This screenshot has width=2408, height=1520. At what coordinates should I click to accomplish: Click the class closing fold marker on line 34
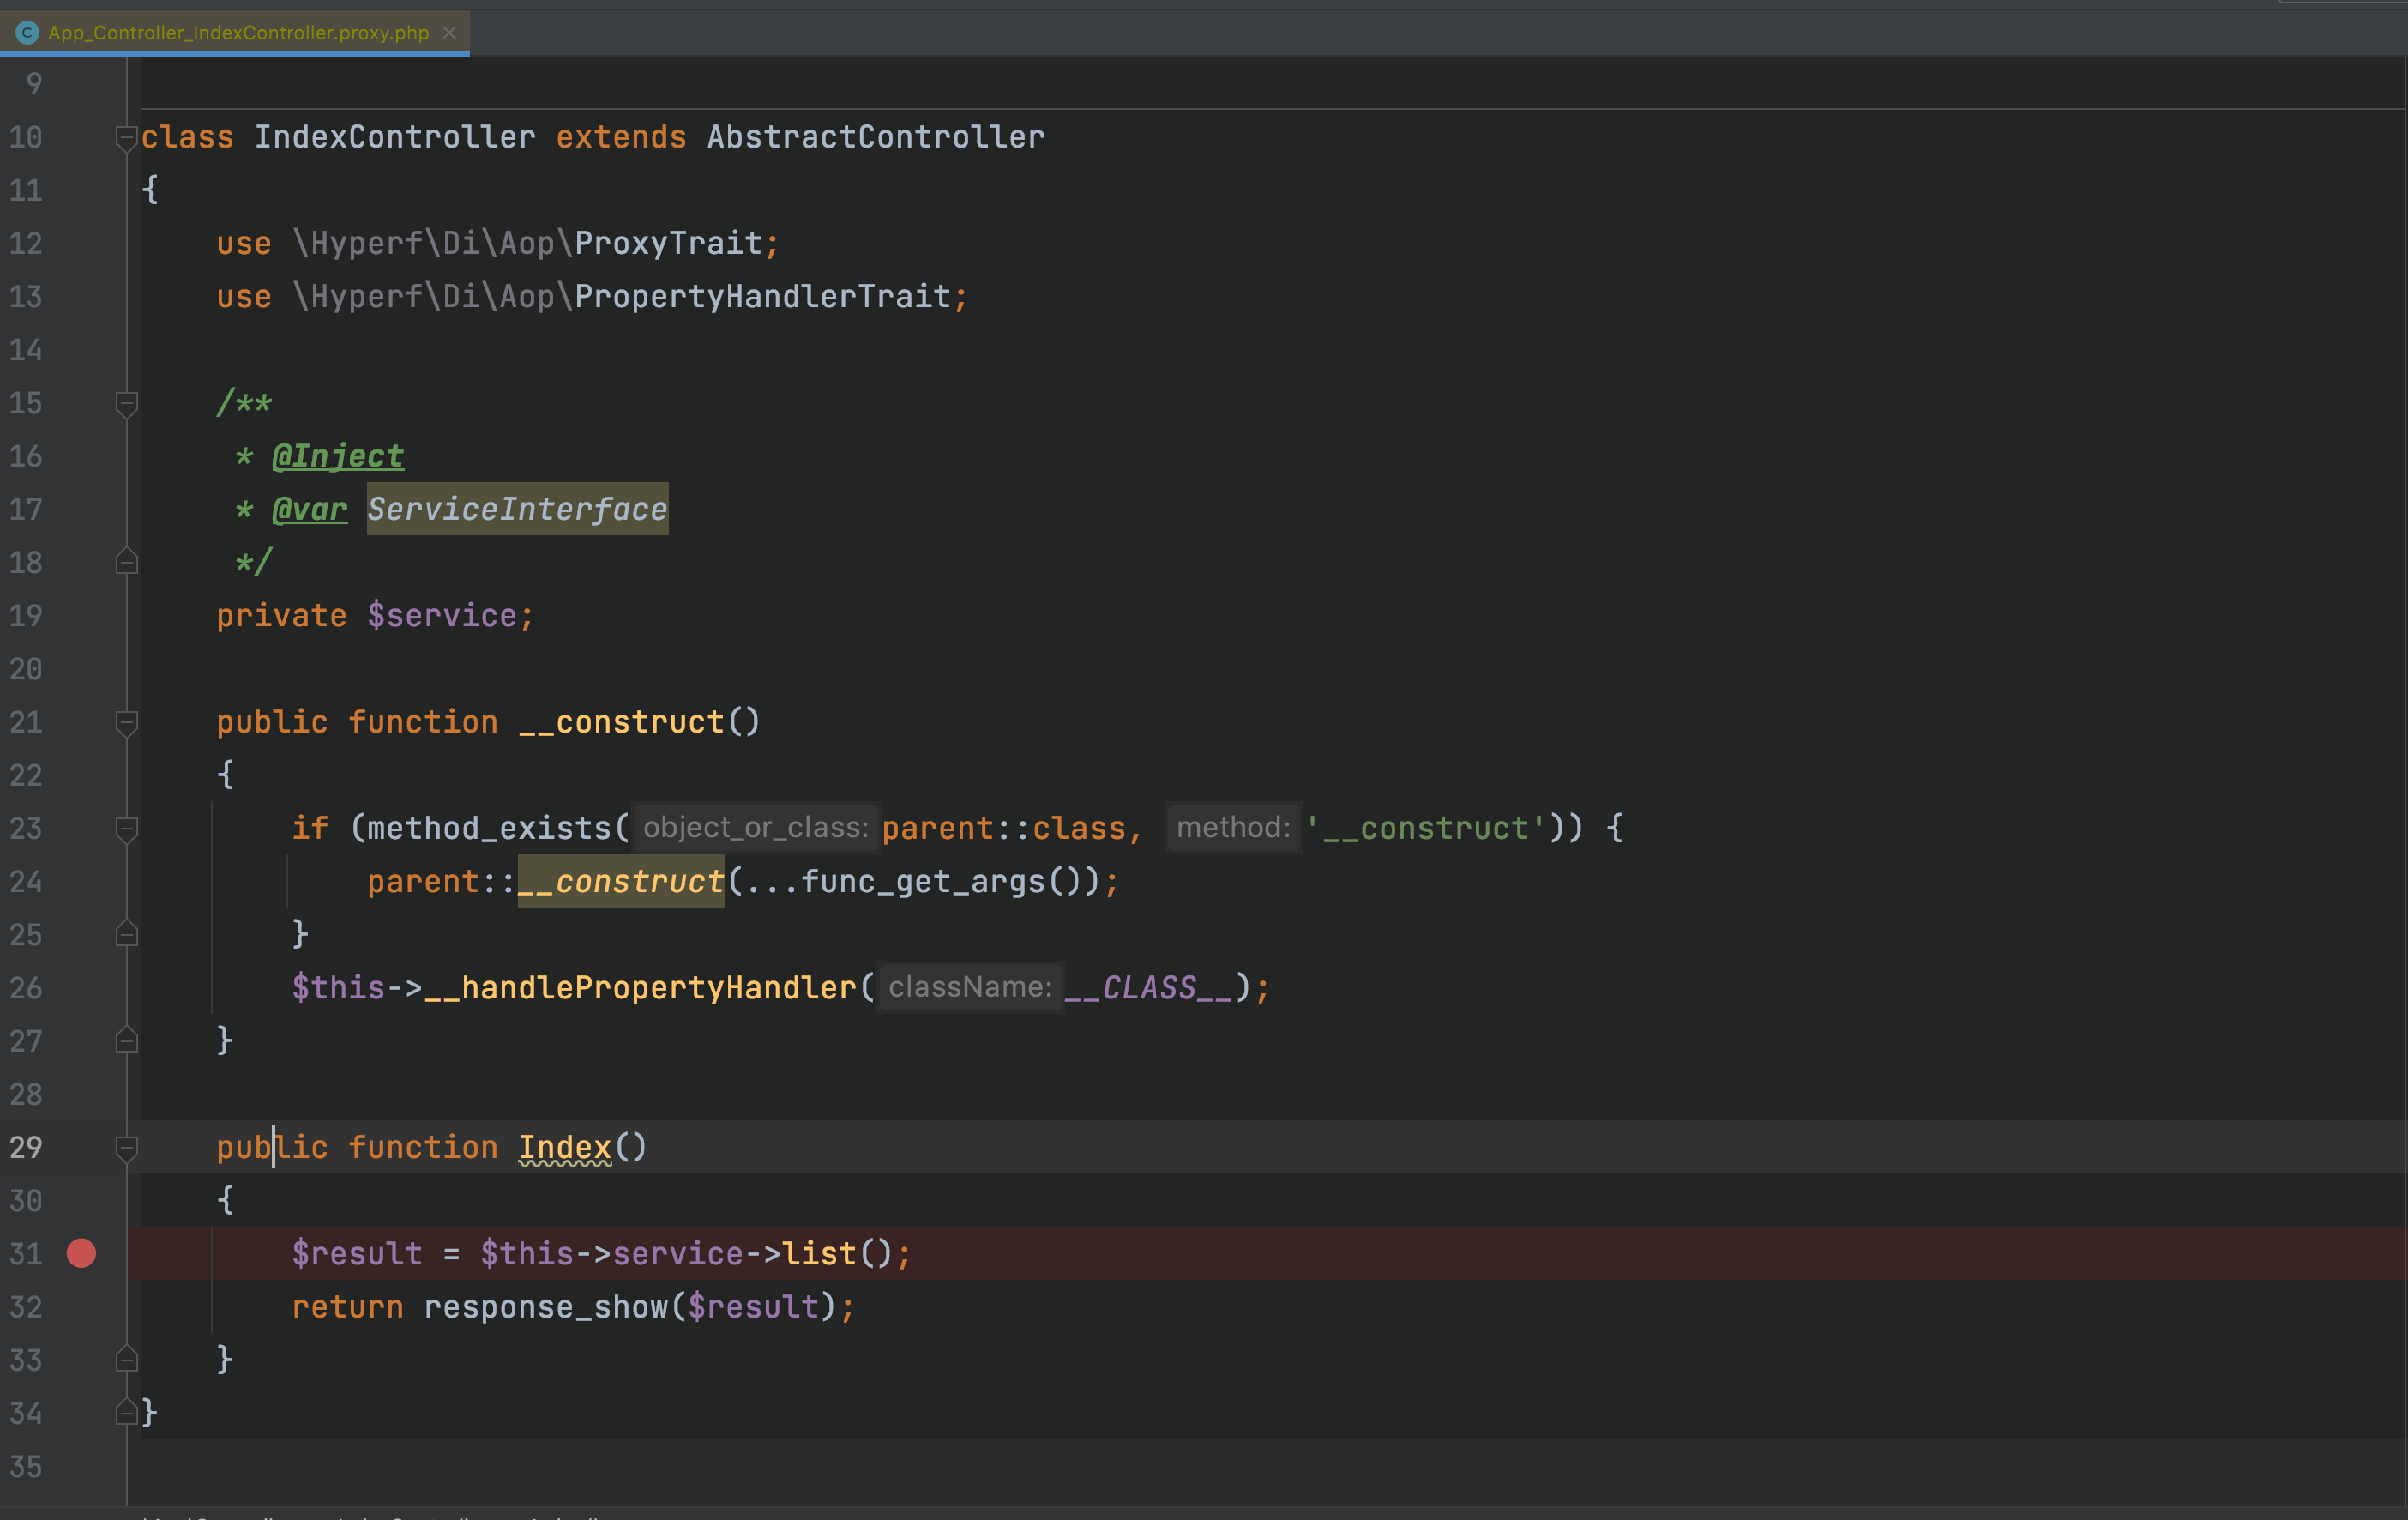coord(126,1412)
